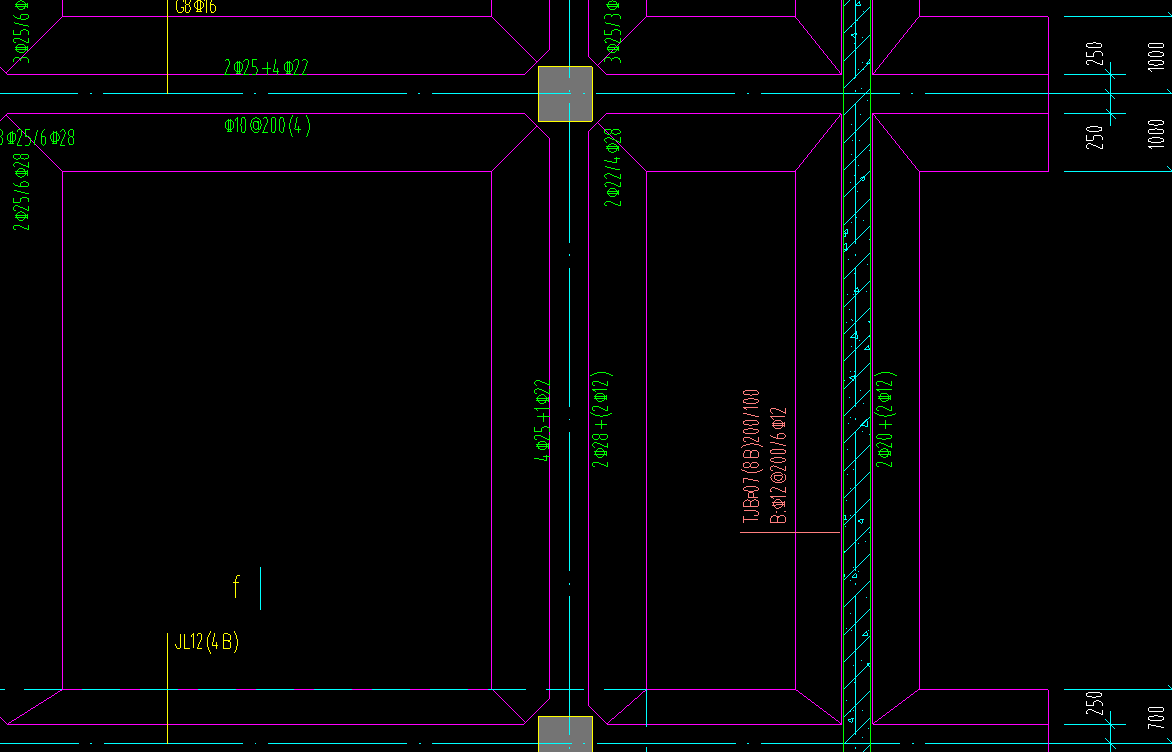
Task: Pick the vertical 2Φ25/6Φ28 rebar text
Action: [x=22, y=192]
